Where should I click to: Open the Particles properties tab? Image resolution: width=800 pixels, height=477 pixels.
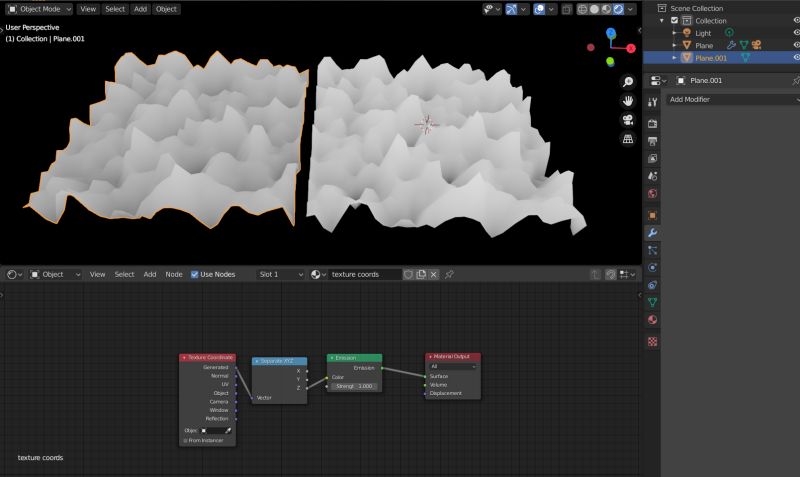tap(653, 250)
